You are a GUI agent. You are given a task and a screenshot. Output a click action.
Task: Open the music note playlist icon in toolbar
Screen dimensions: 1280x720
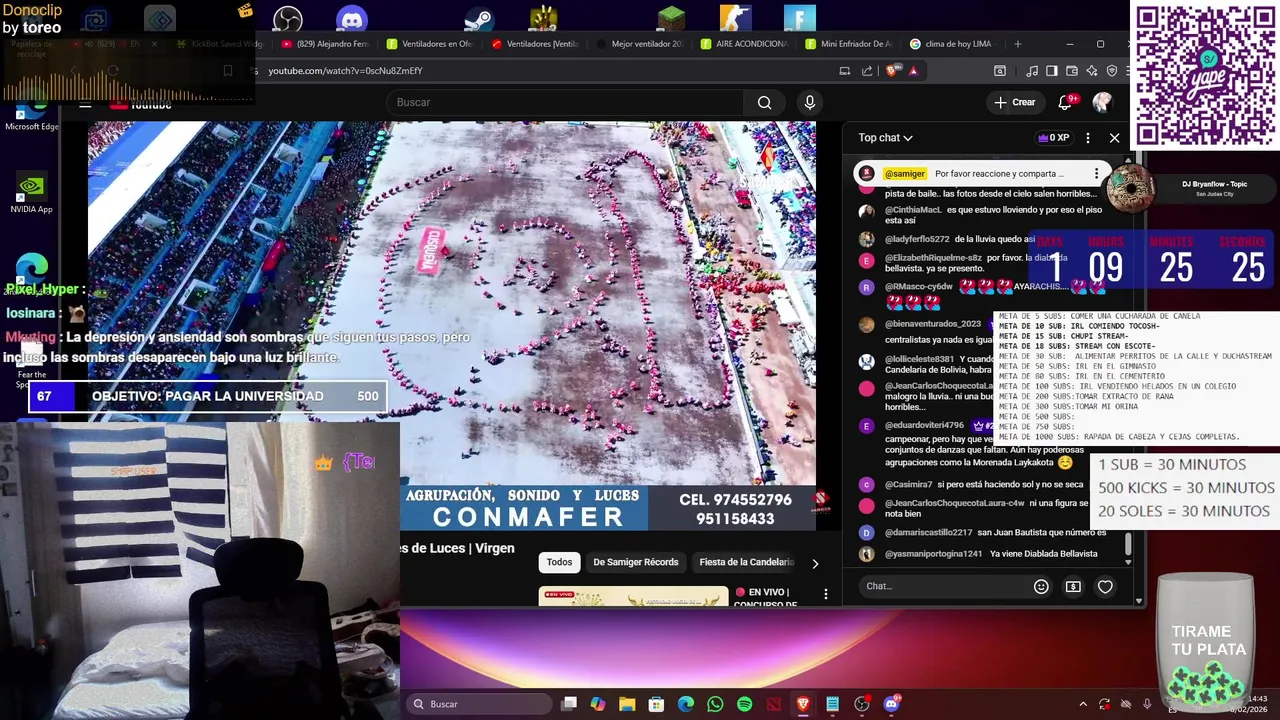click(x=1032, y=71)
